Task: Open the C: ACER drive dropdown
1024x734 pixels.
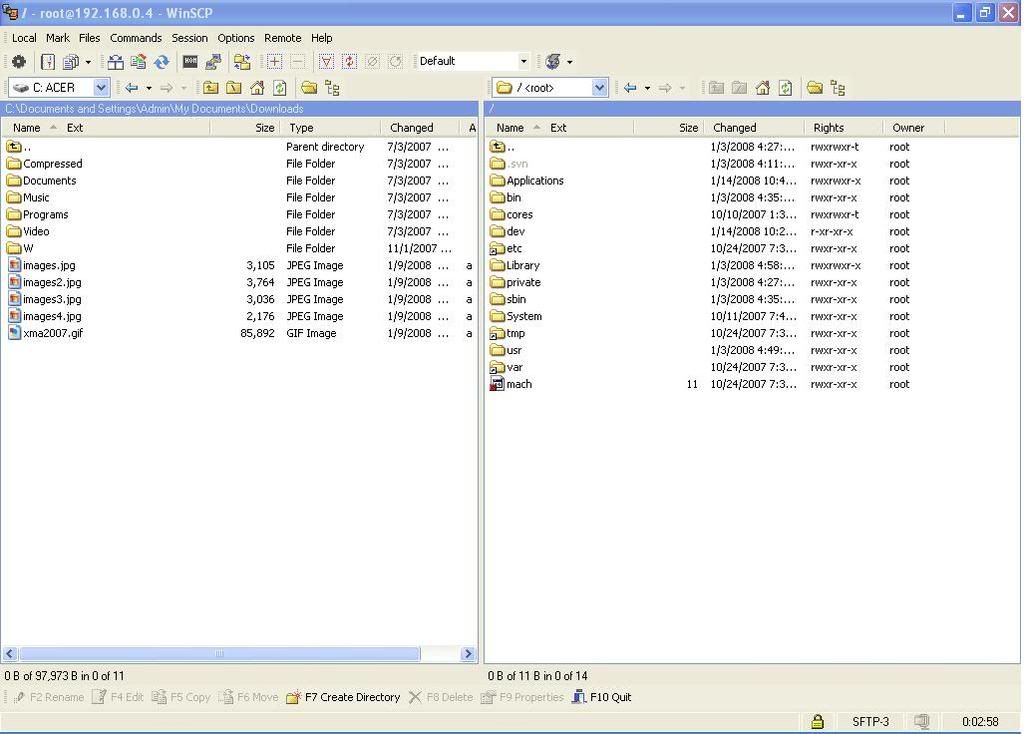Action: [101, 88]
